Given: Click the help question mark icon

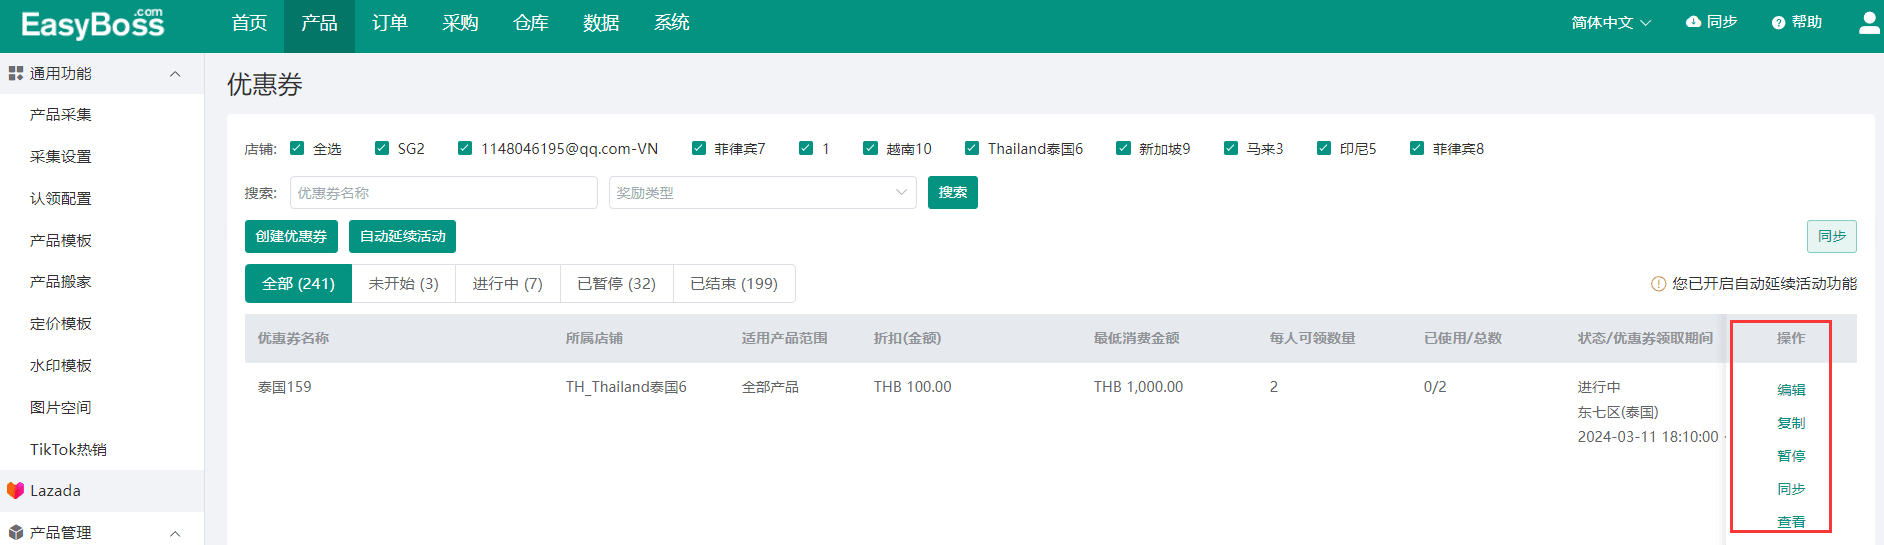Looking at the screenshot, I should click(x=1778, y=23).
